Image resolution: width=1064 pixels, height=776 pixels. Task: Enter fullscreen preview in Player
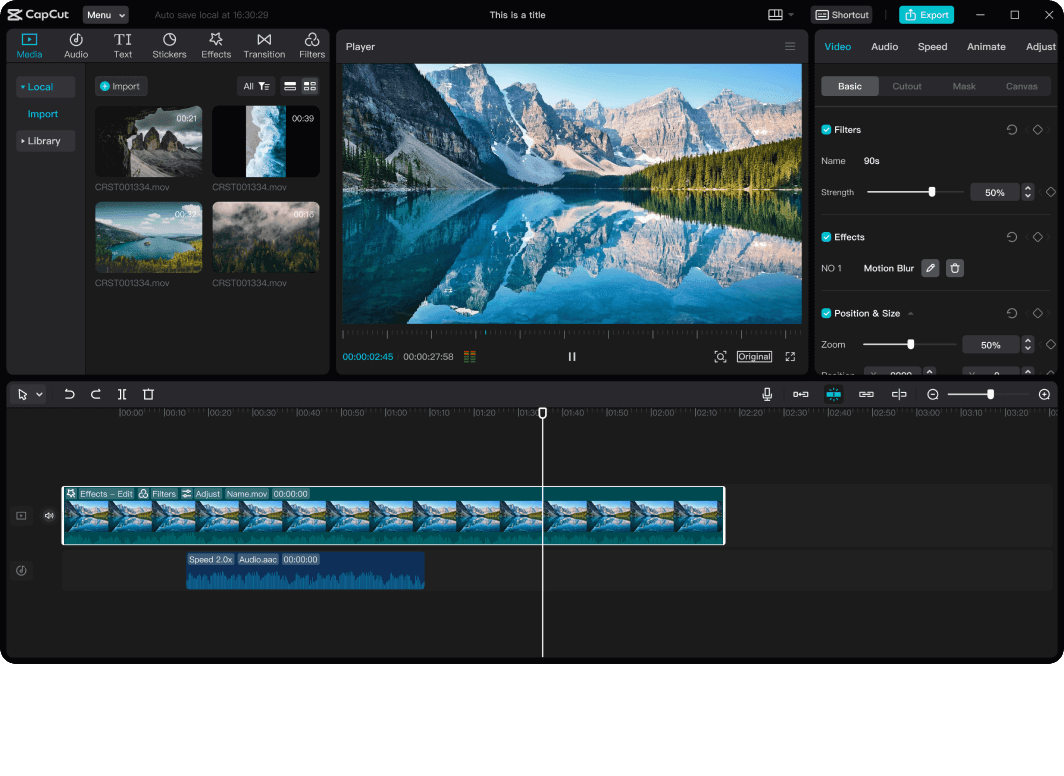pos(790,357)
